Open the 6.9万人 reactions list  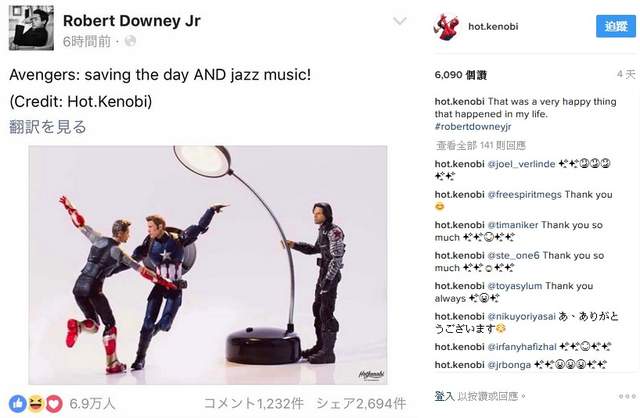[x=92, y=404]
